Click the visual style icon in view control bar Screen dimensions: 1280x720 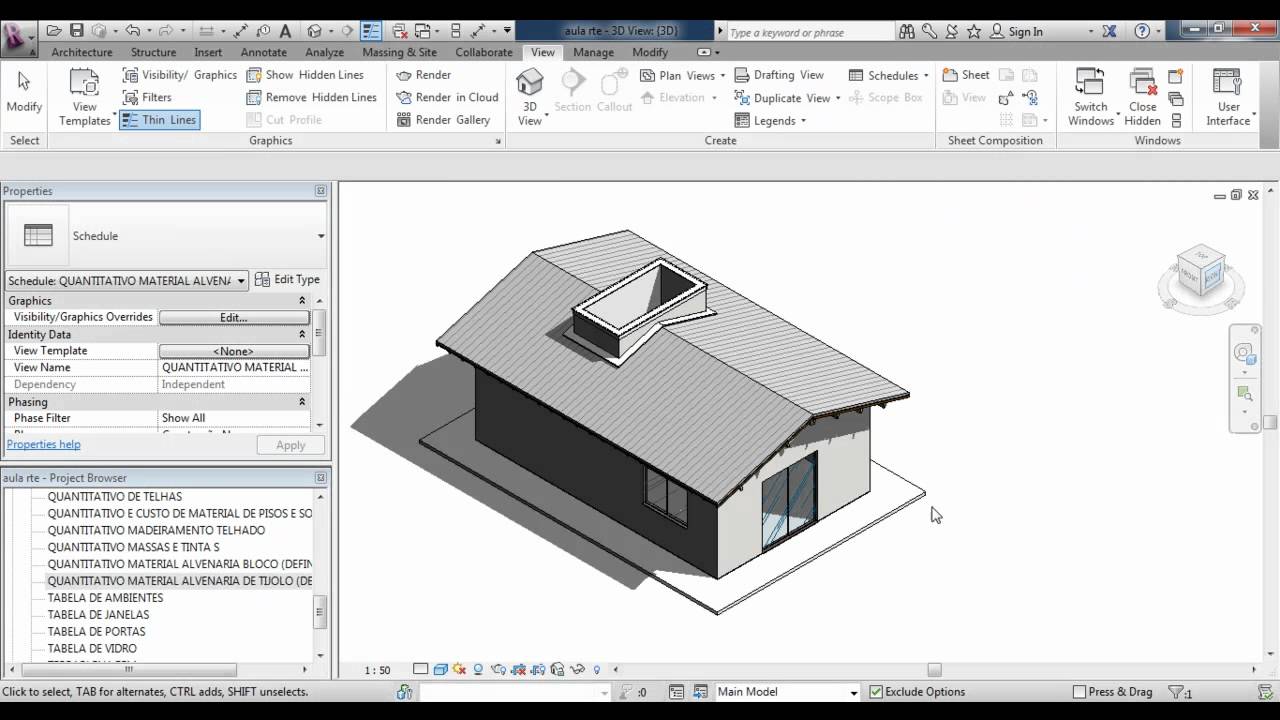440,670
